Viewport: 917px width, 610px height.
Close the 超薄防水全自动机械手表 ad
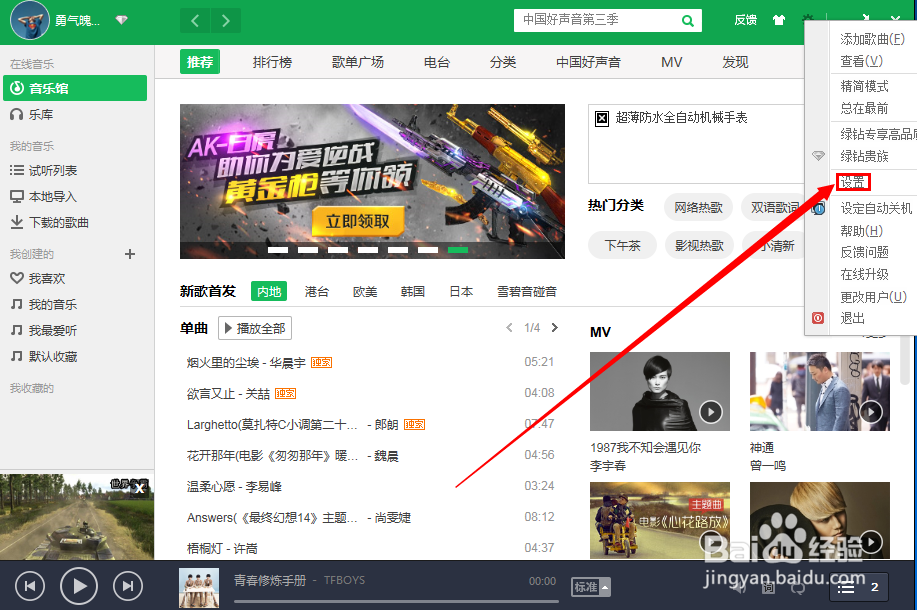[602, 119]
